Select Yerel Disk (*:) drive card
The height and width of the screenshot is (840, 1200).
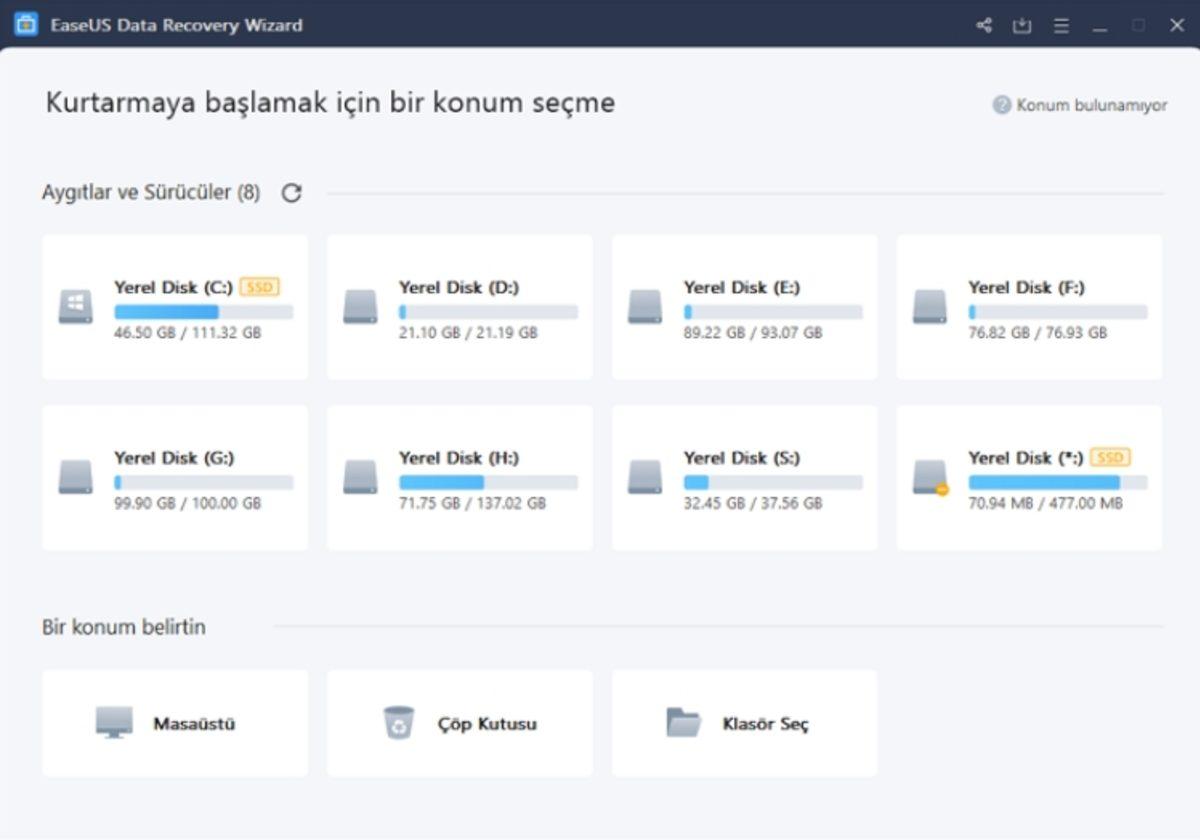coord(1027,477)
